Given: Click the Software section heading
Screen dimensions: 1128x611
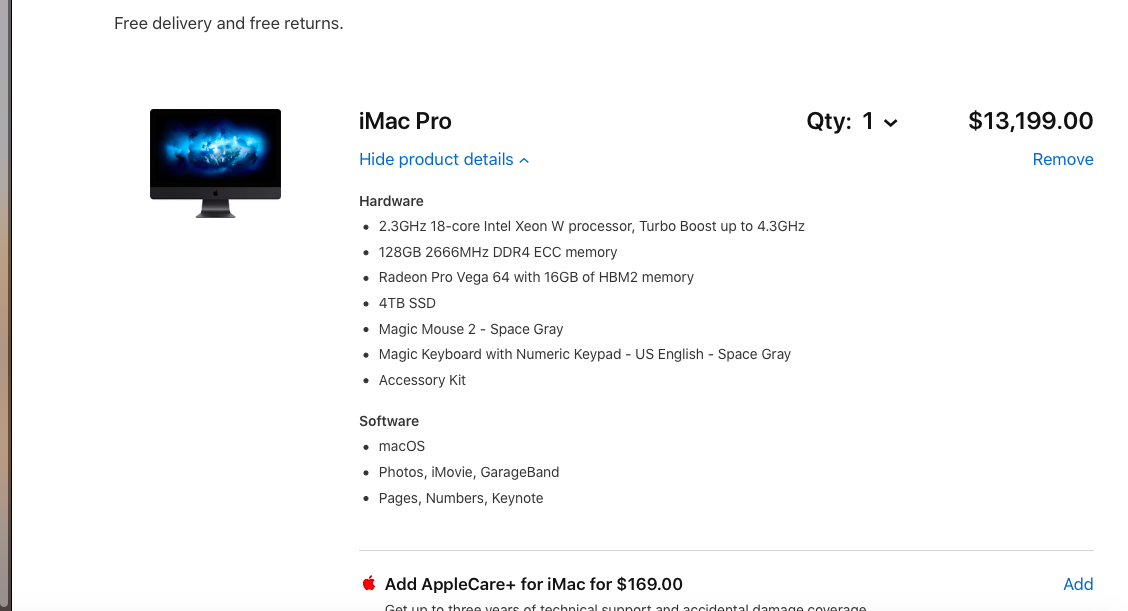Looking at the screenshot, I should (x=389, y=421).
